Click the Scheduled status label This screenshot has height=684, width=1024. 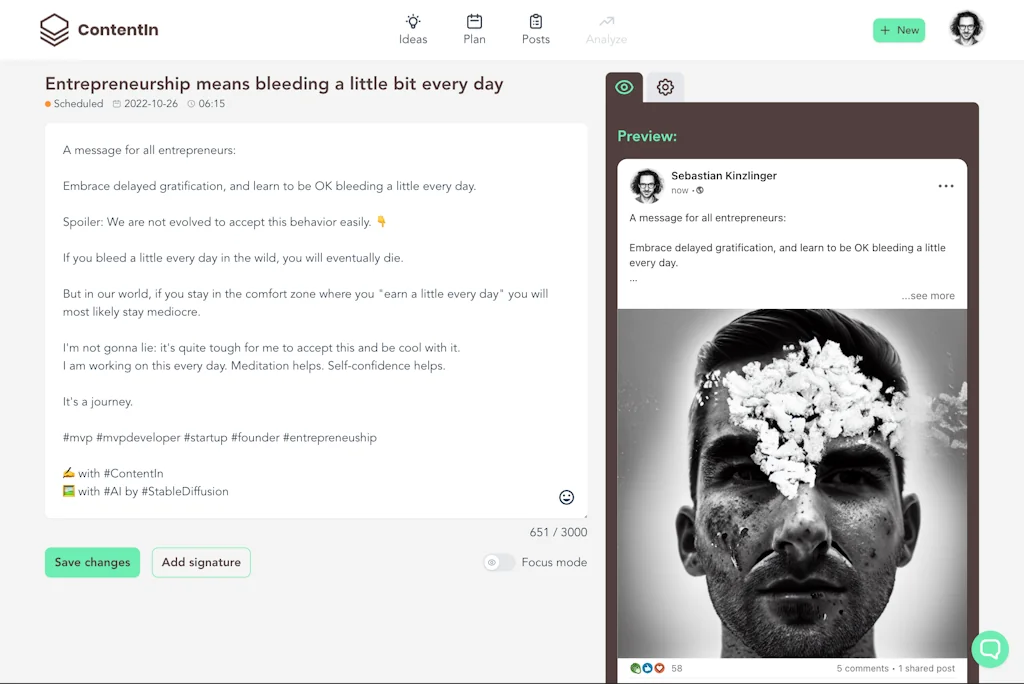pos(75,103)
